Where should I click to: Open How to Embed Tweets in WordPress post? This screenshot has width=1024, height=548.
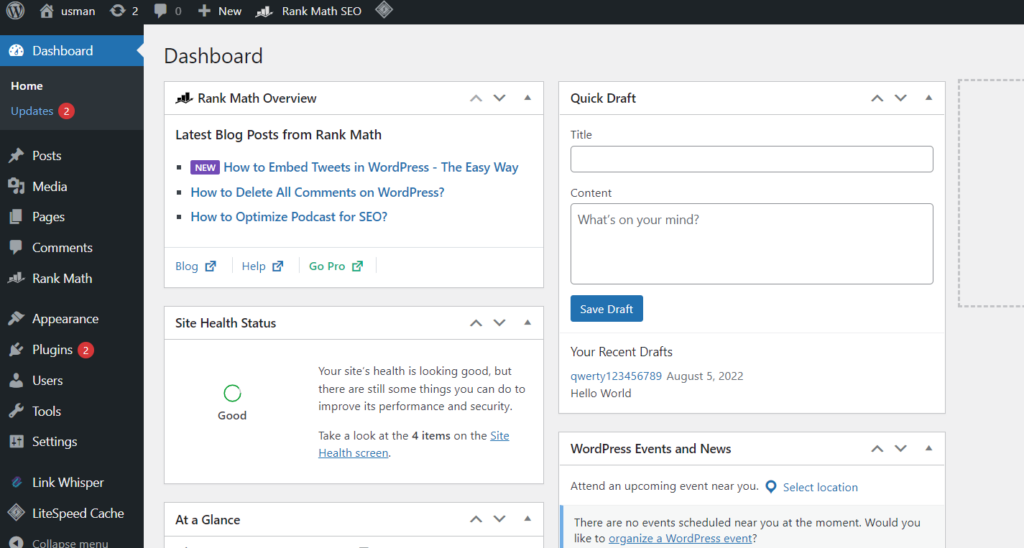tap(371, 167)
